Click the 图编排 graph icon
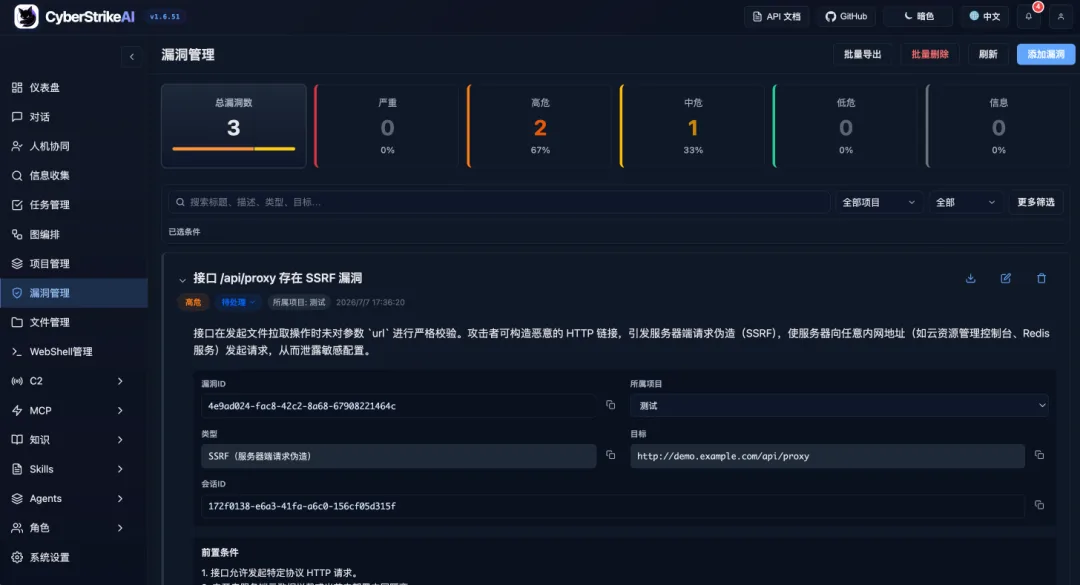This screenshot has width=1080, height=585. [17, 234]
